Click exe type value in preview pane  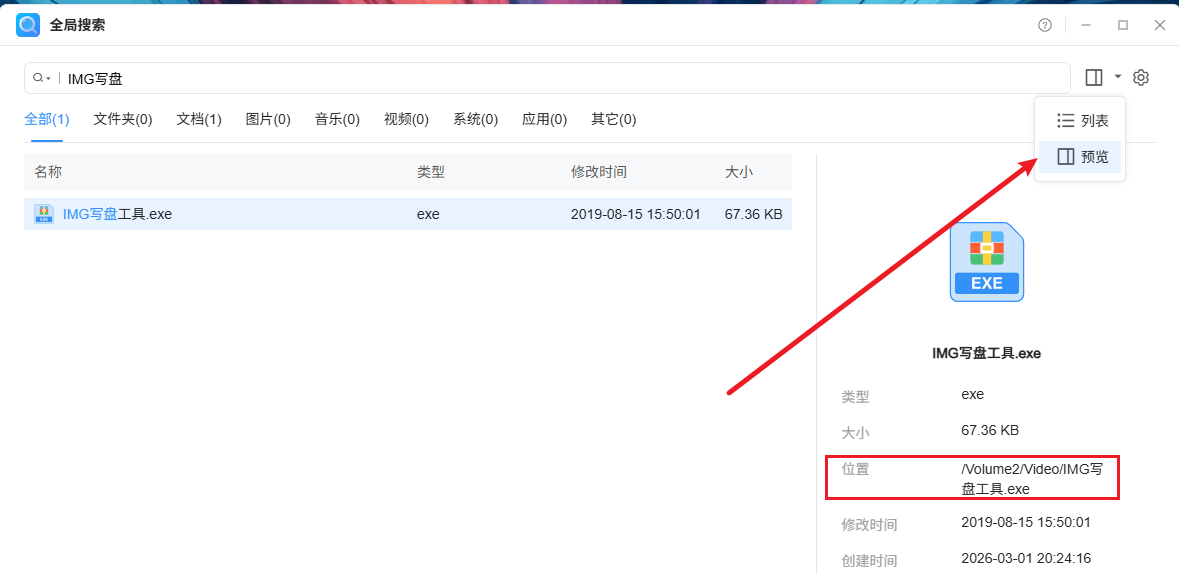pyautogui.click(x=972, y=393)
